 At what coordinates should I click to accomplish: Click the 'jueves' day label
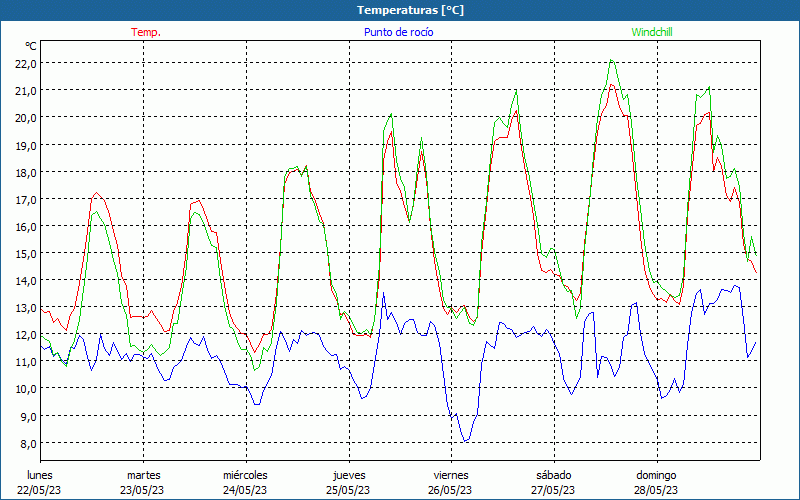click(349, 475)
